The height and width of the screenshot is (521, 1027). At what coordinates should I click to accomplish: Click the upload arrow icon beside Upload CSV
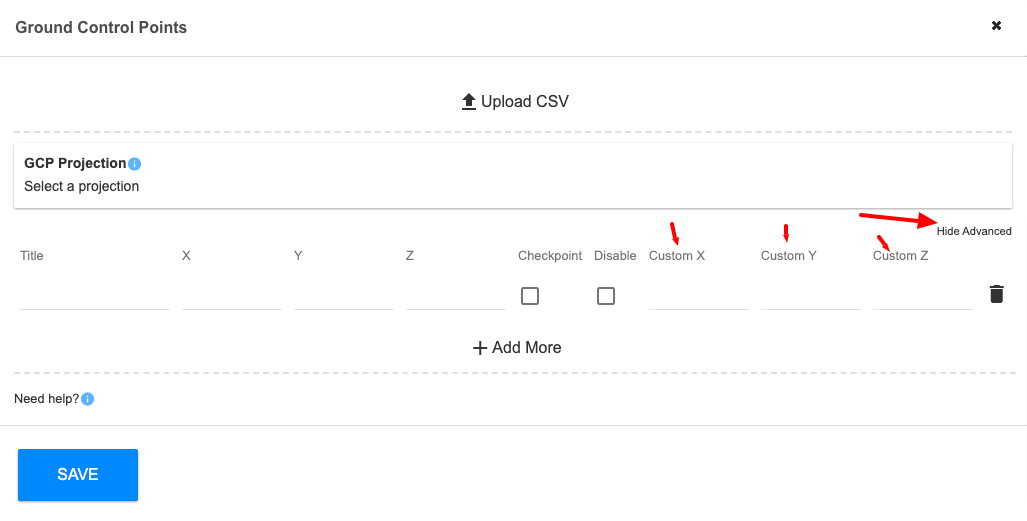tap(468, 102)
